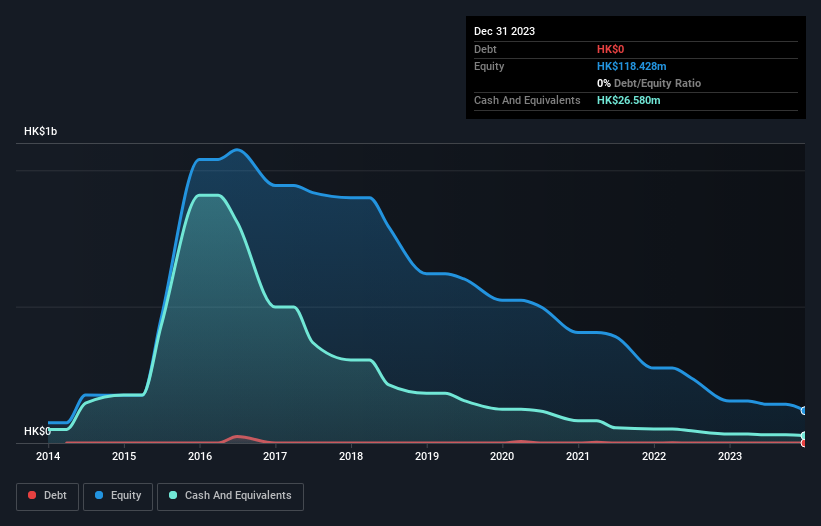Select the blue Equity end-of-line marker

pyautogui.click(x=804, y=411)
